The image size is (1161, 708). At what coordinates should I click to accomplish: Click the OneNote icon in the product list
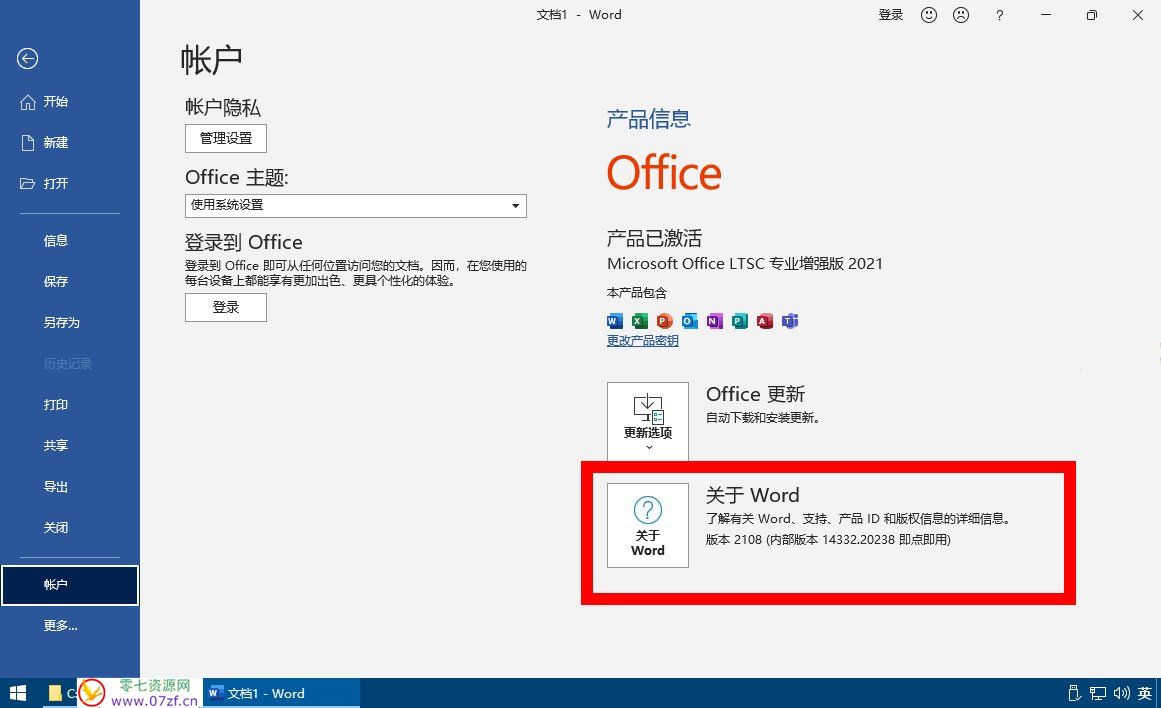[x=714, y=321]
